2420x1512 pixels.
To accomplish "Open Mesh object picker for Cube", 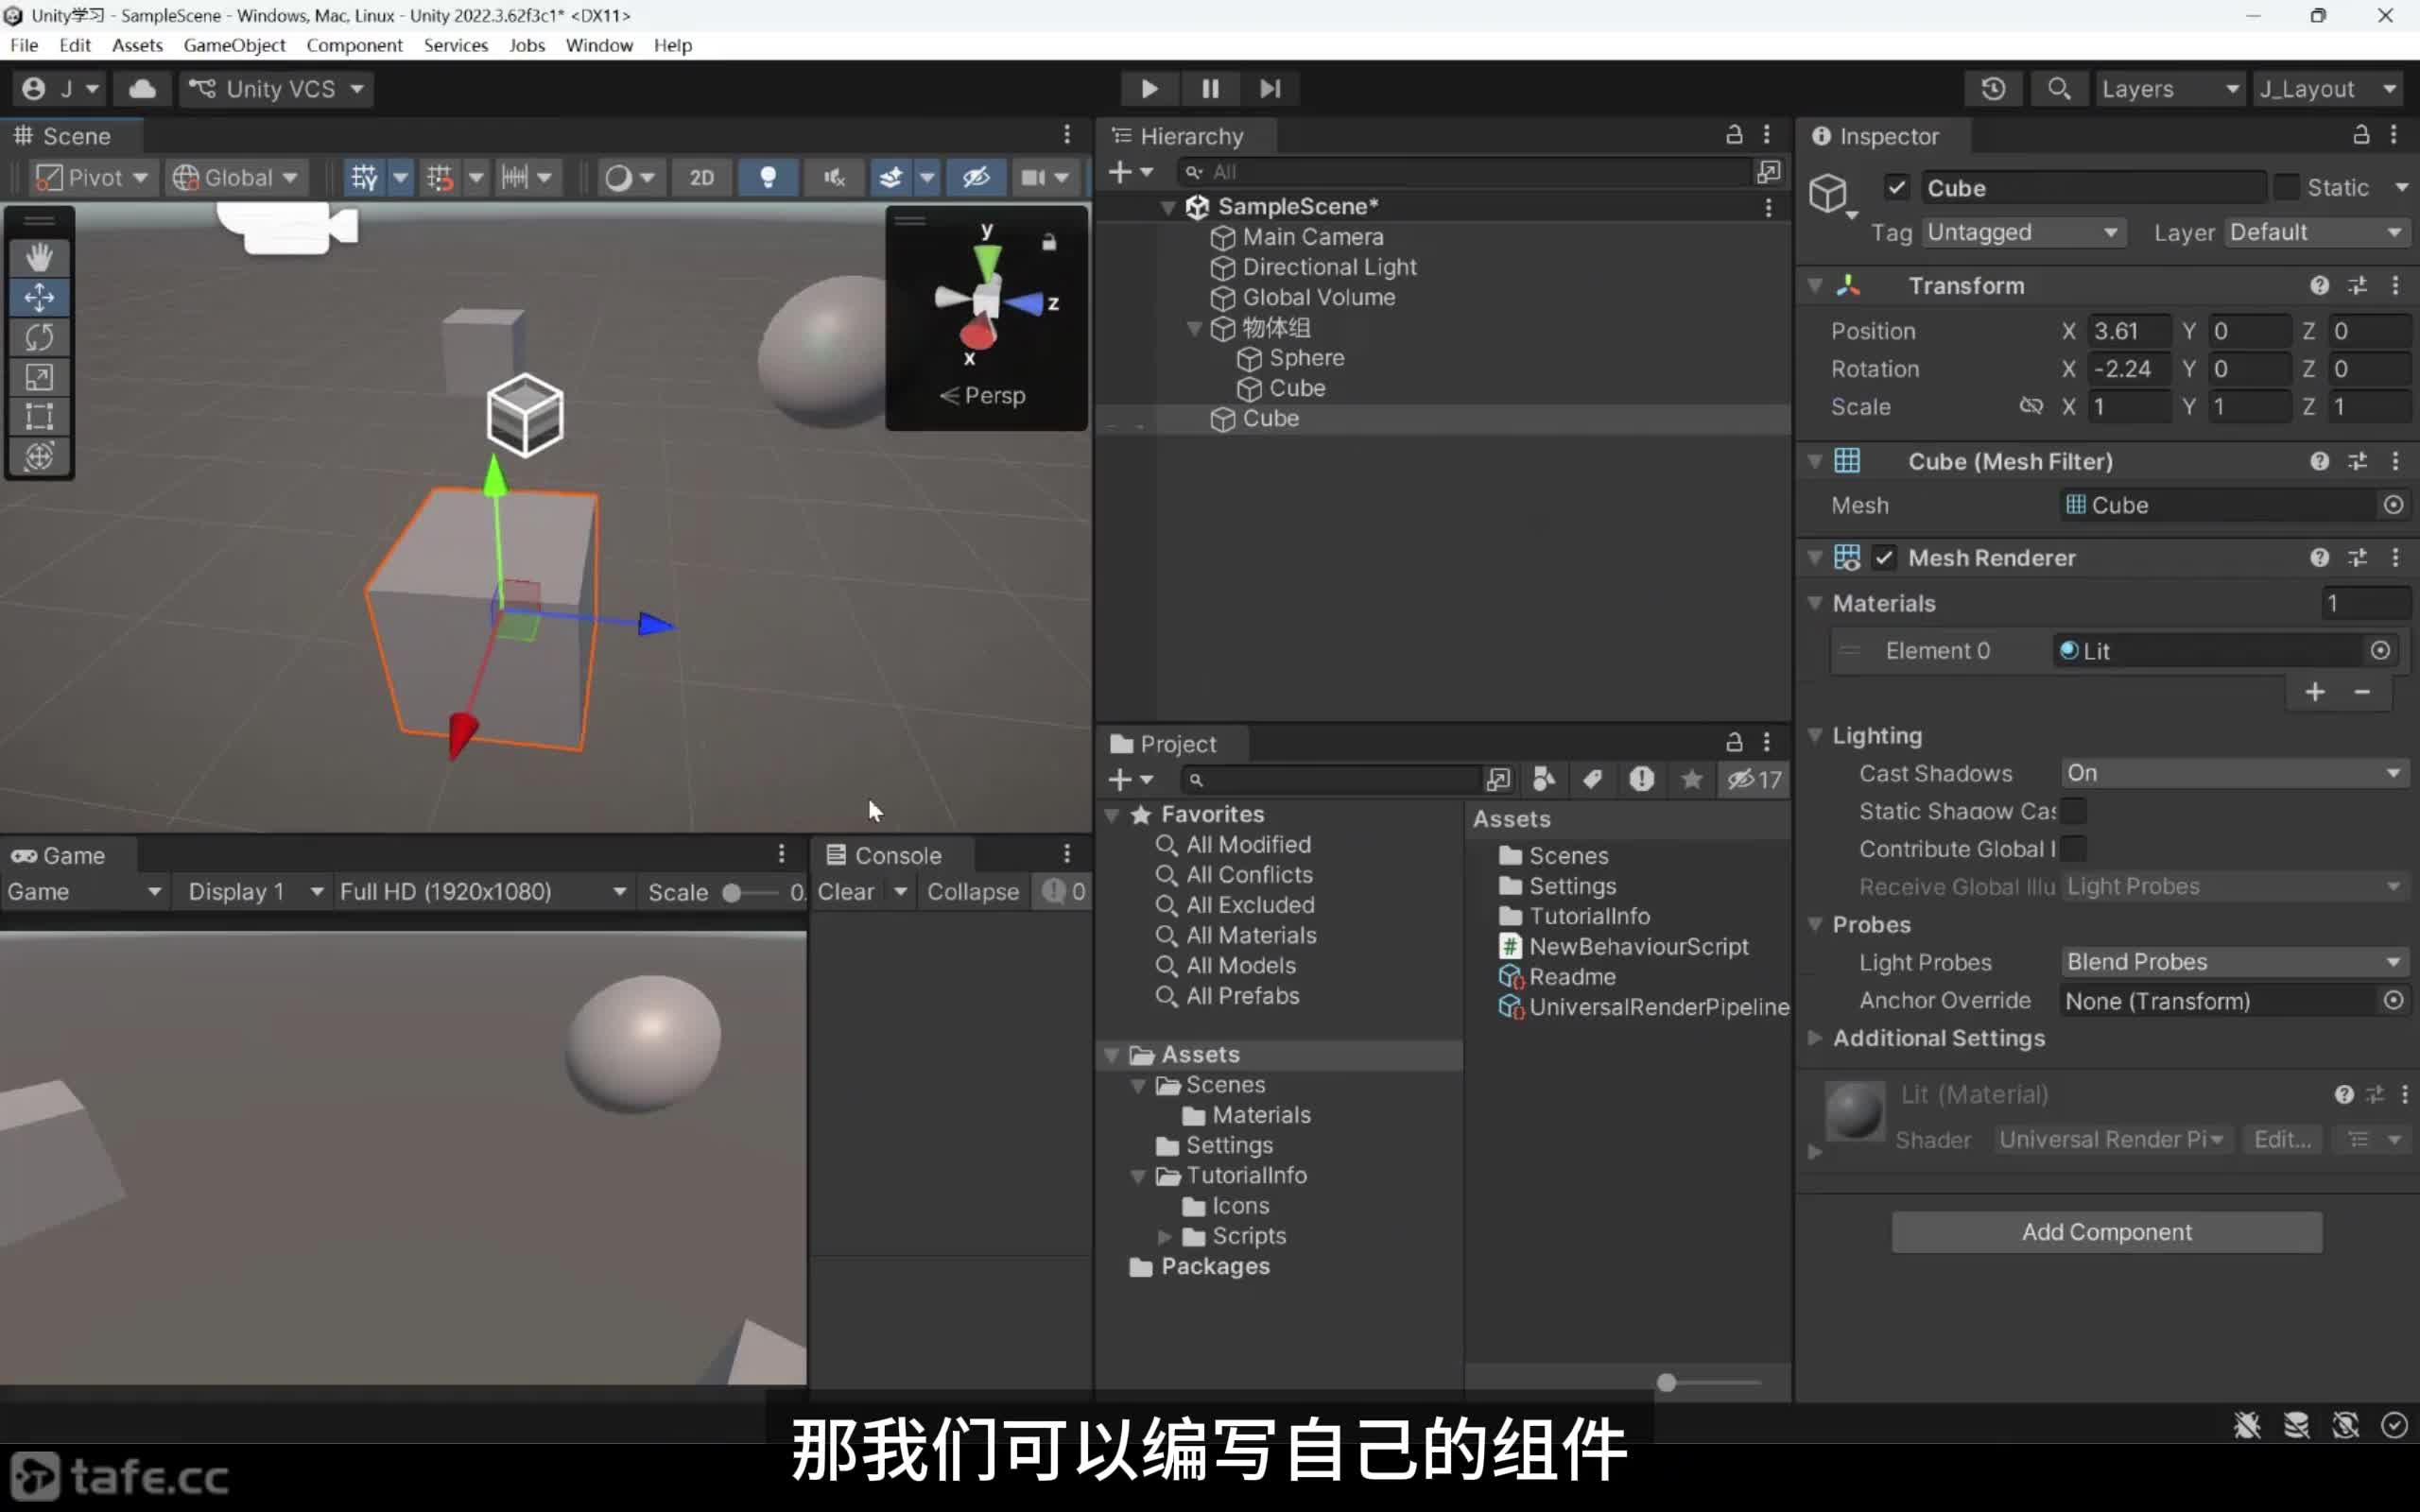I will coord(2393,505).
